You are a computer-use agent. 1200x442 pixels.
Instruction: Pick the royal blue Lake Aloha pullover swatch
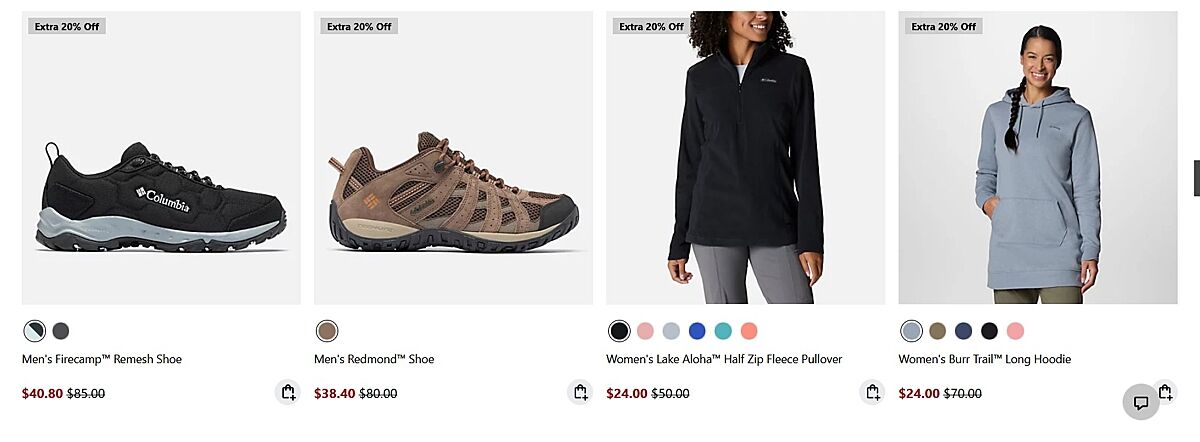coord(697,331)
